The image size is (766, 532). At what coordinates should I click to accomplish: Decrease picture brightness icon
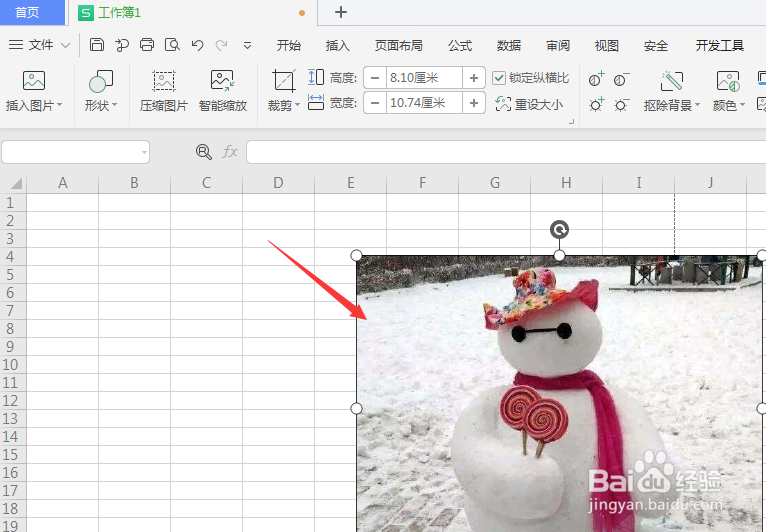pyautogui.click(x=621, y=105)
